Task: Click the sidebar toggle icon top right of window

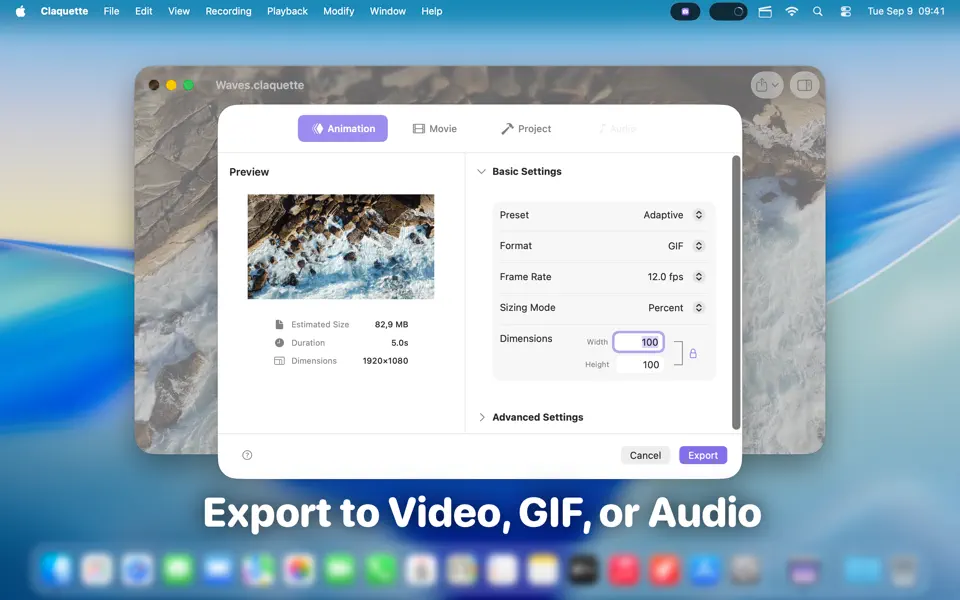Action: click(803, 85)
